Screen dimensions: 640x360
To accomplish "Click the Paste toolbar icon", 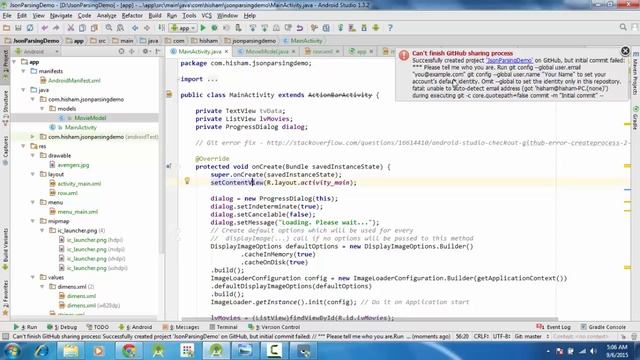I will coord(94,28).
